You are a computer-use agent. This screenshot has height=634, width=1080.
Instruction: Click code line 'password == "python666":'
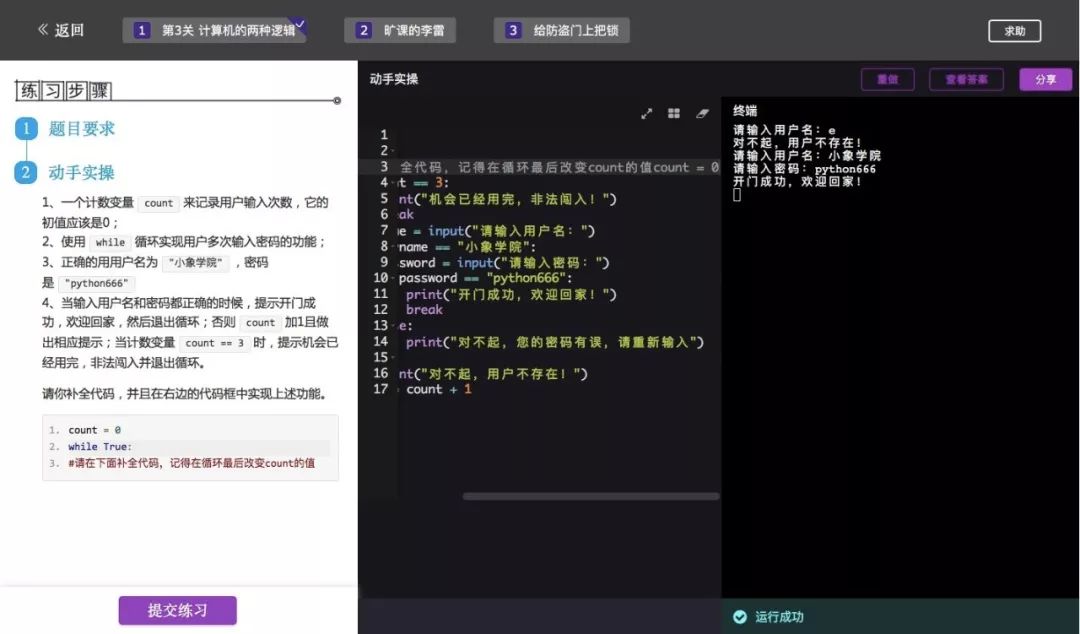[x=485, y=278]
